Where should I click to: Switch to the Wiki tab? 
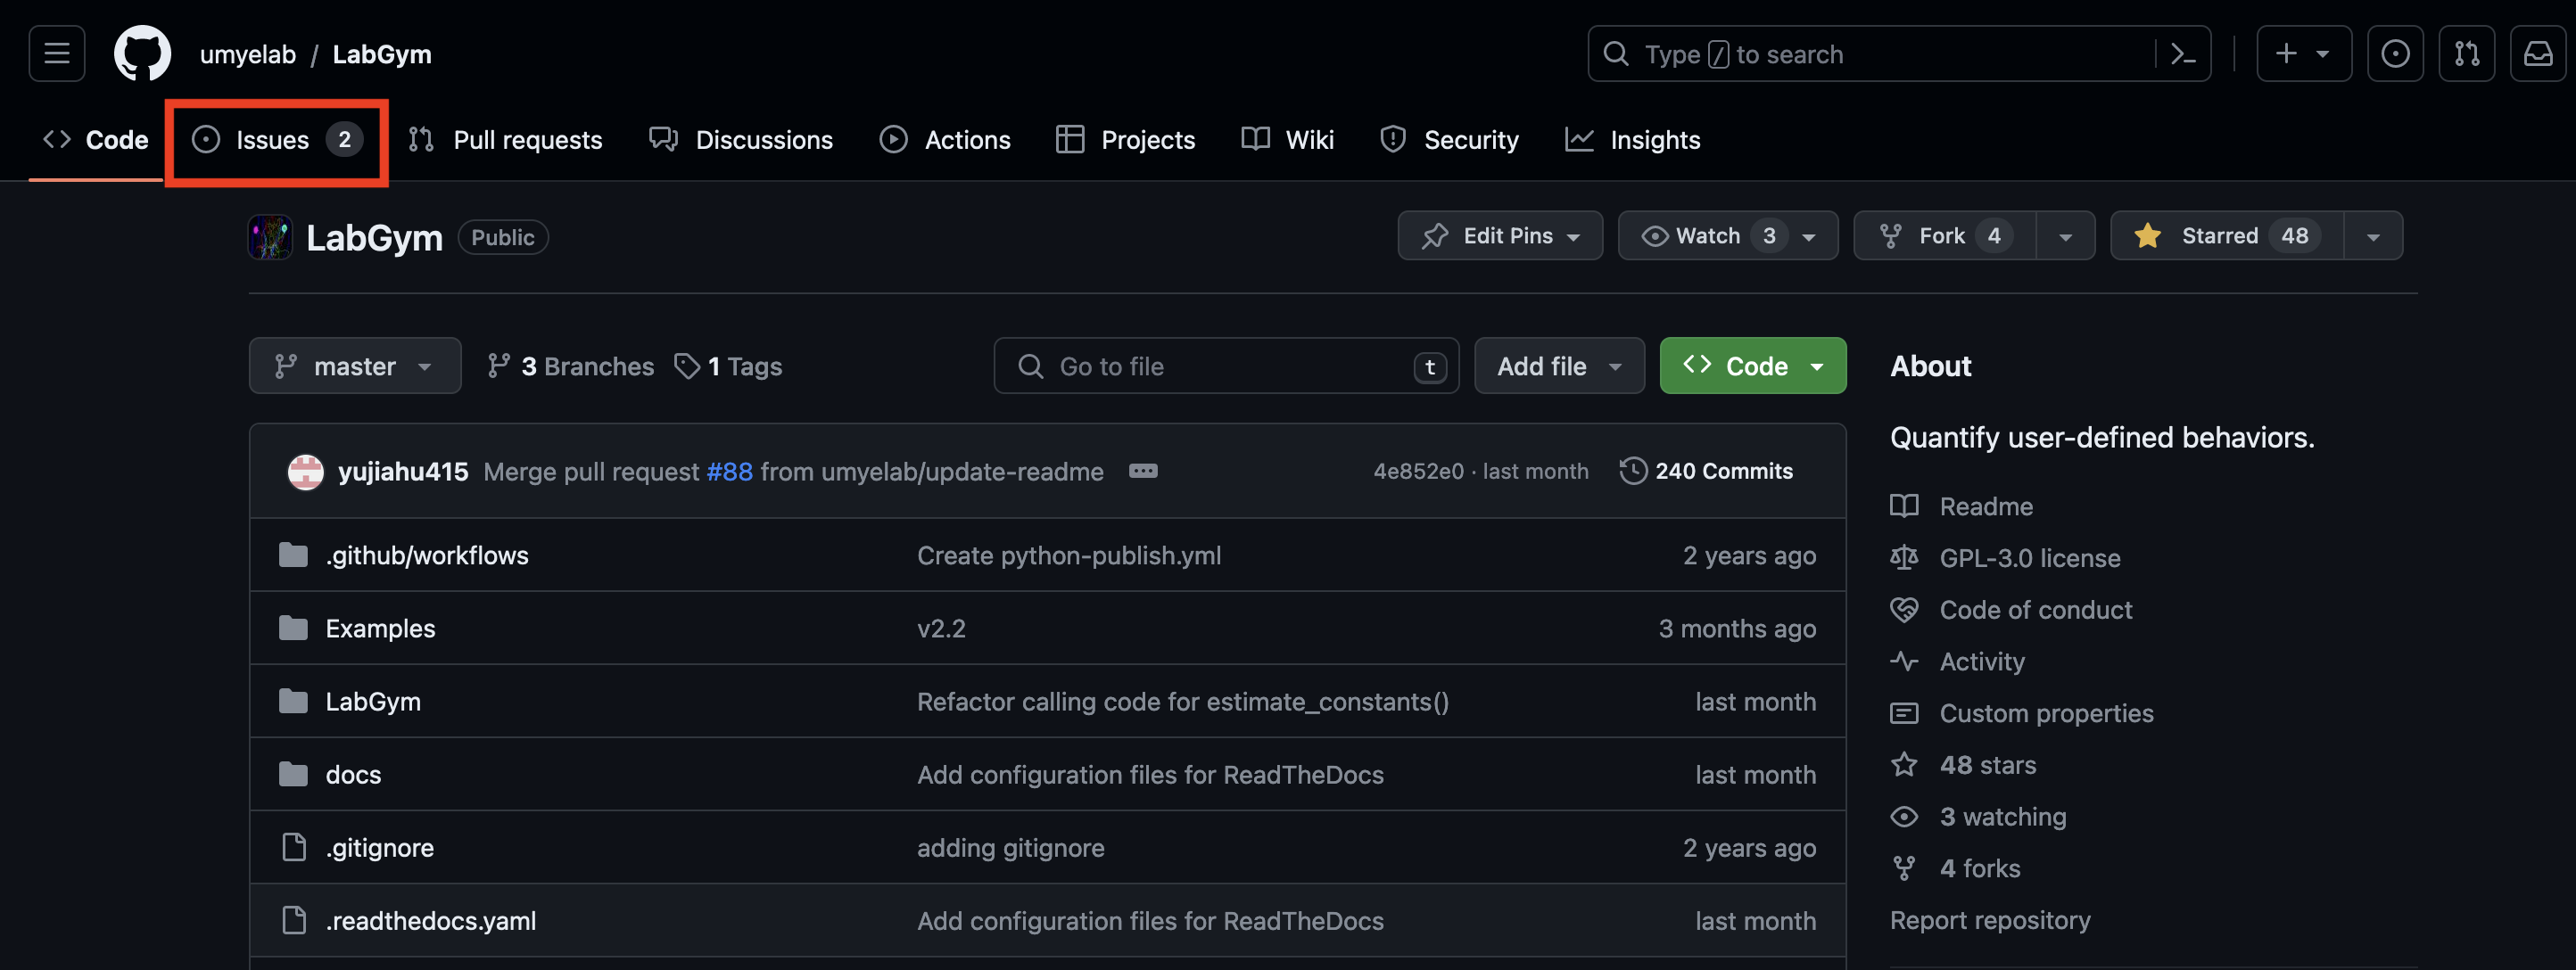[1287, 140]
